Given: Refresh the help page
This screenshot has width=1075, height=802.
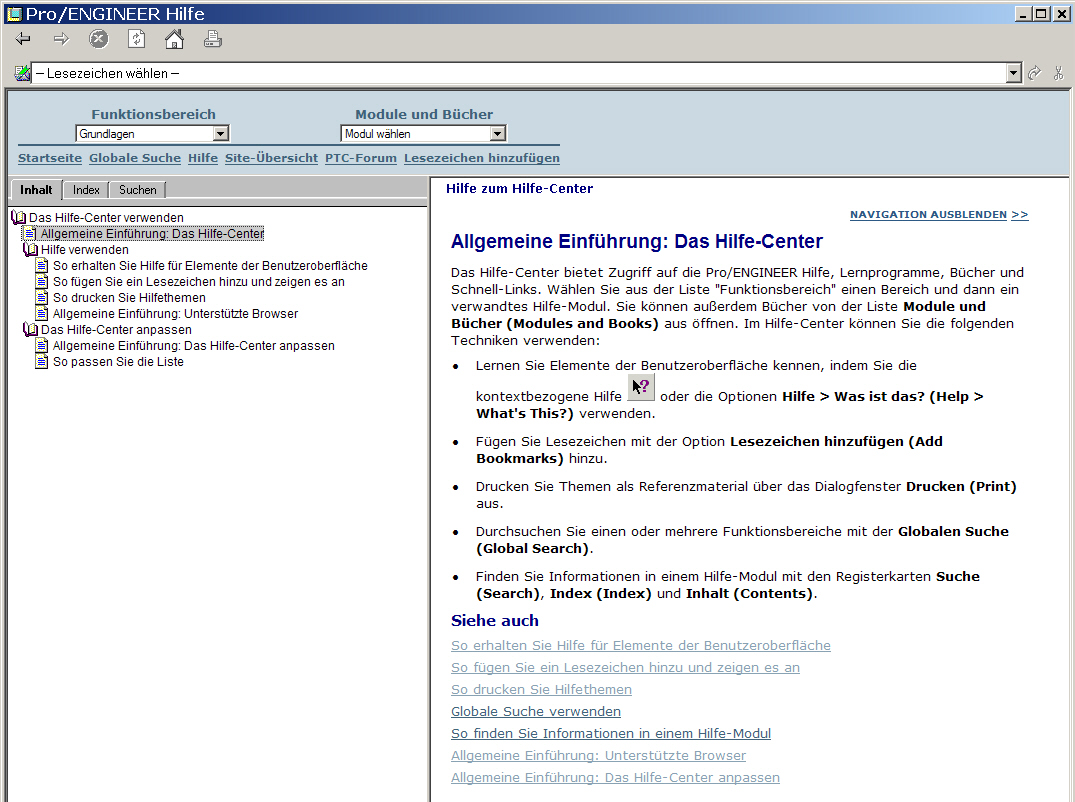Looking at the screenshot, I should point(136,39).
